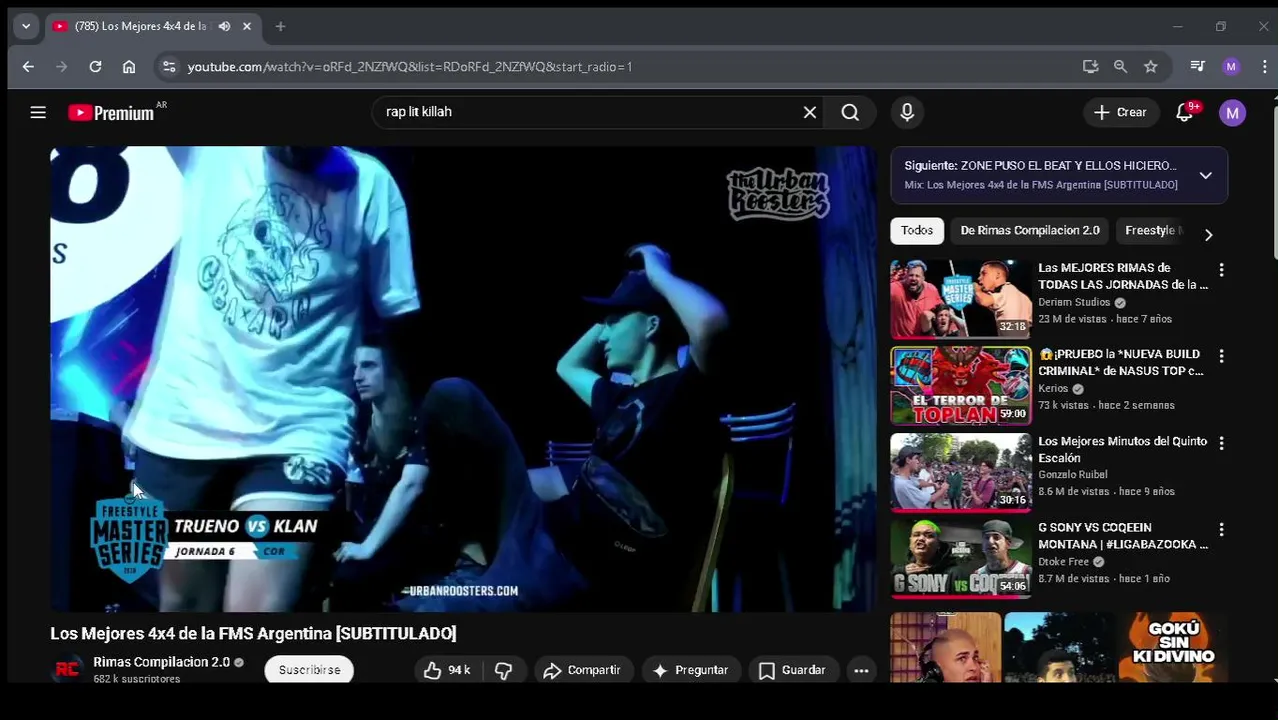Open the account avatar menu on YouTube
The image size is (1278, 720).
point(1232,113)
